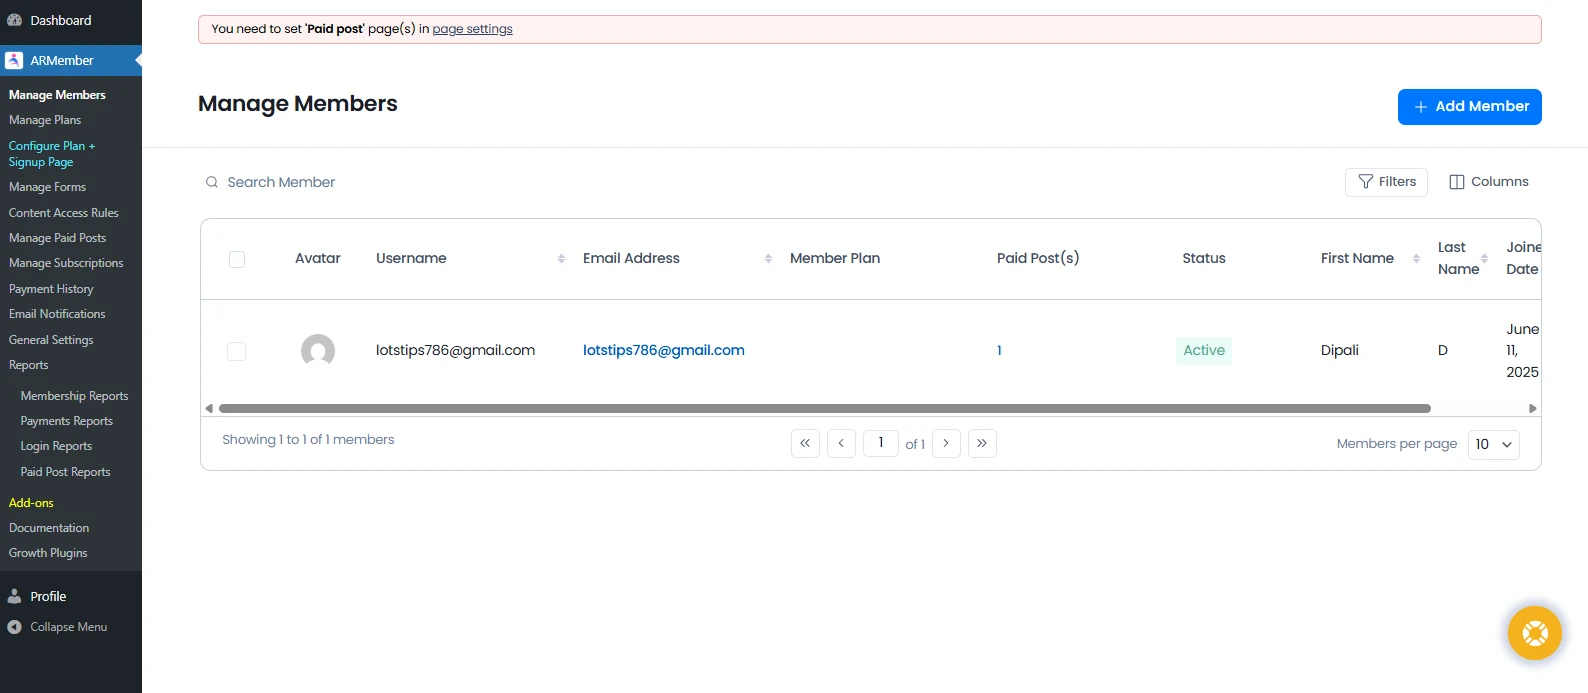Click the funnel icon in Filters
The width and height of the screenshot is (1588, 693).
tap(1365, 181)
